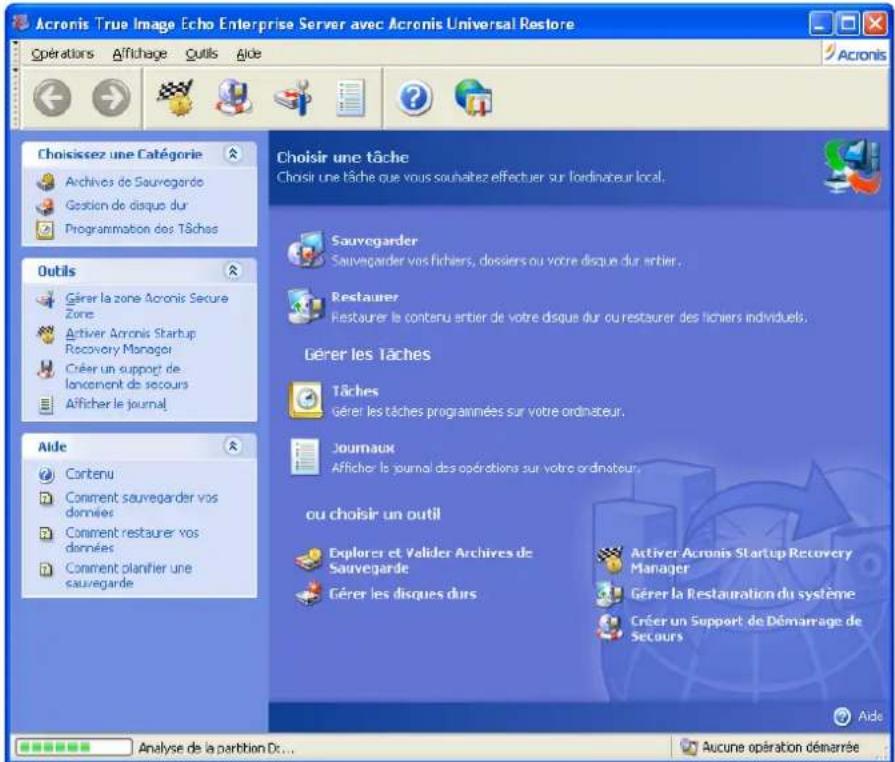Click the green analysis progress bar
The width and height of the screenshot is (895, 762).
(74, 747)
